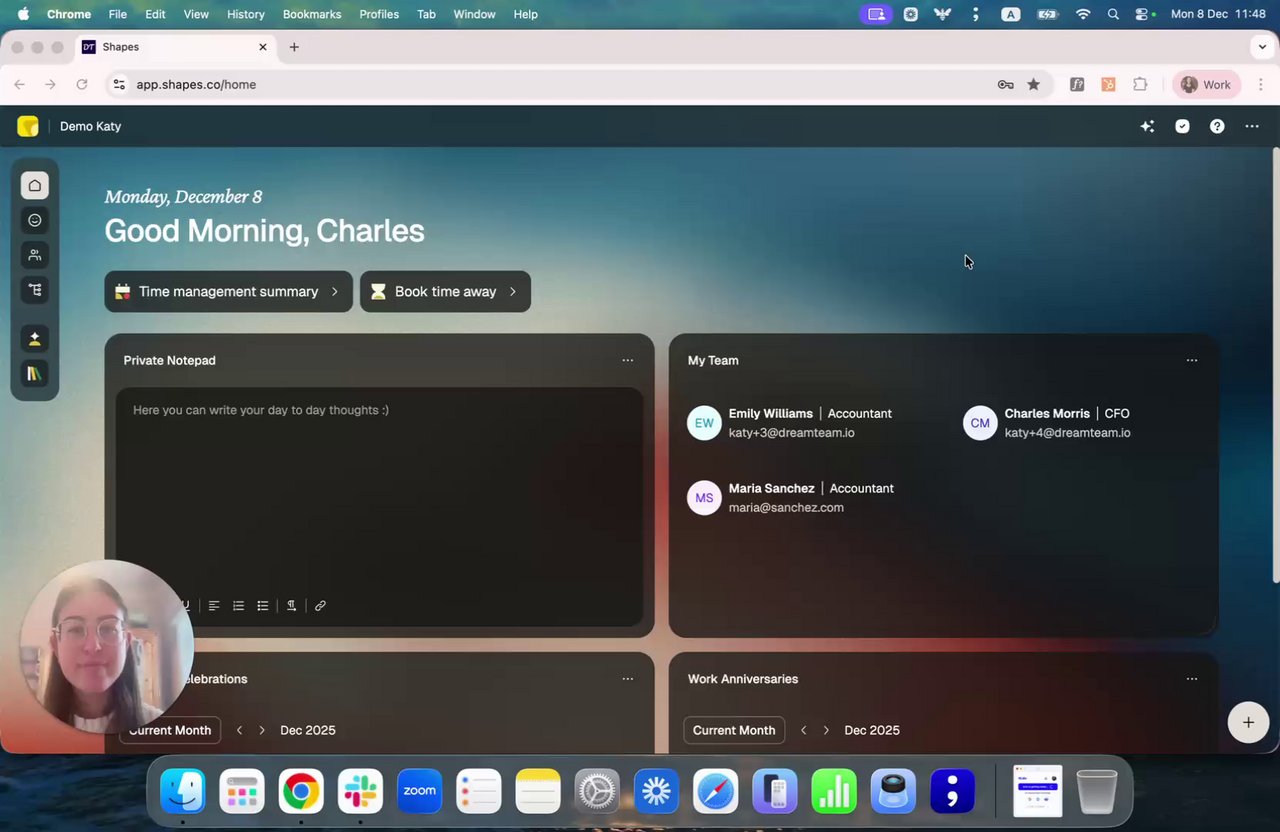Click align text icon in notepad toolbar

[214, 606]
